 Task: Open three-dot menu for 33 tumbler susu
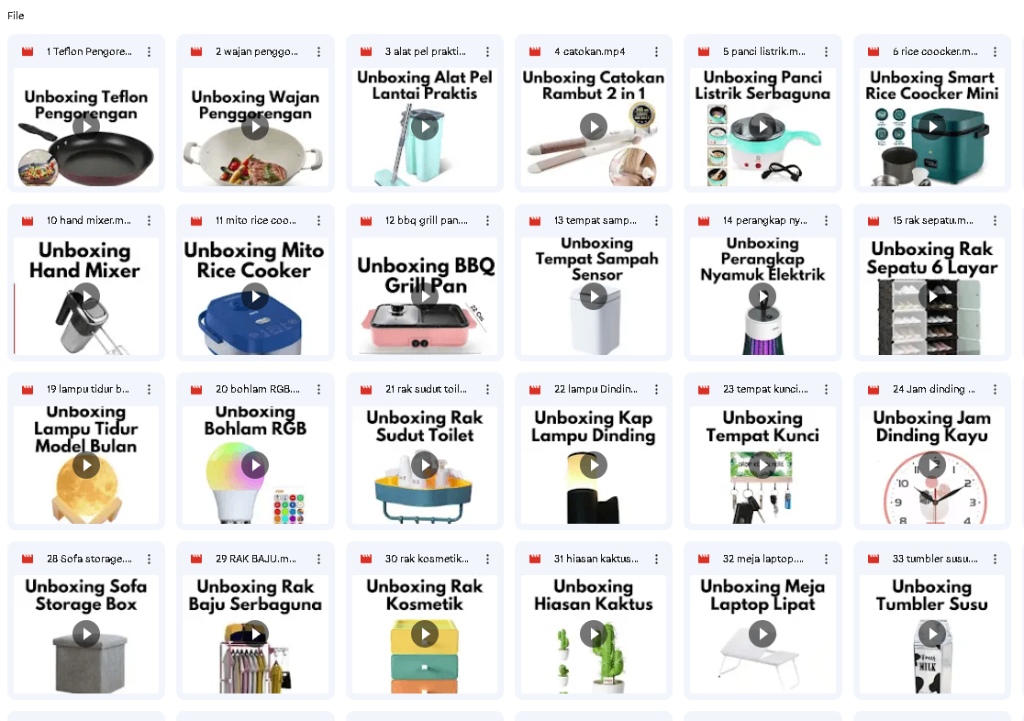[995, 559]
